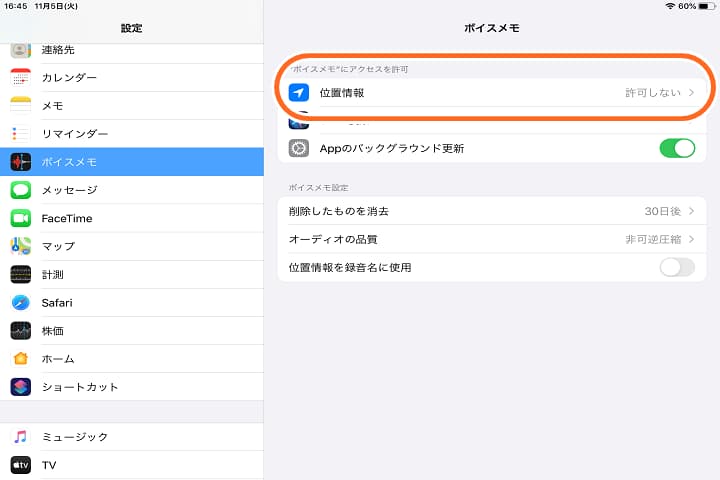Screen dimensions: 720x480
Task: Open 削除したものを消去 setting
Action: point(492,211)
